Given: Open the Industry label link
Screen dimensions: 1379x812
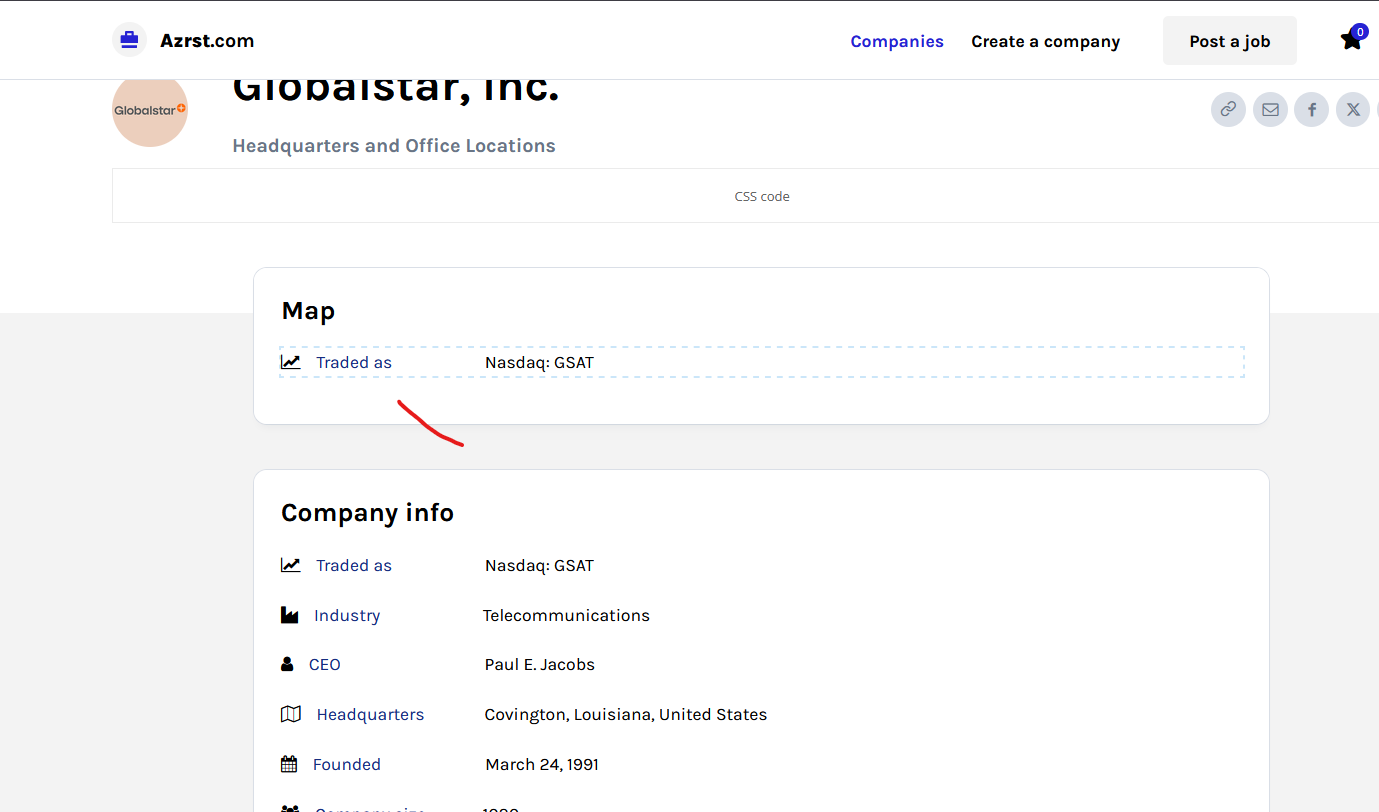Looking at the screenshot, I should [347, 615].
